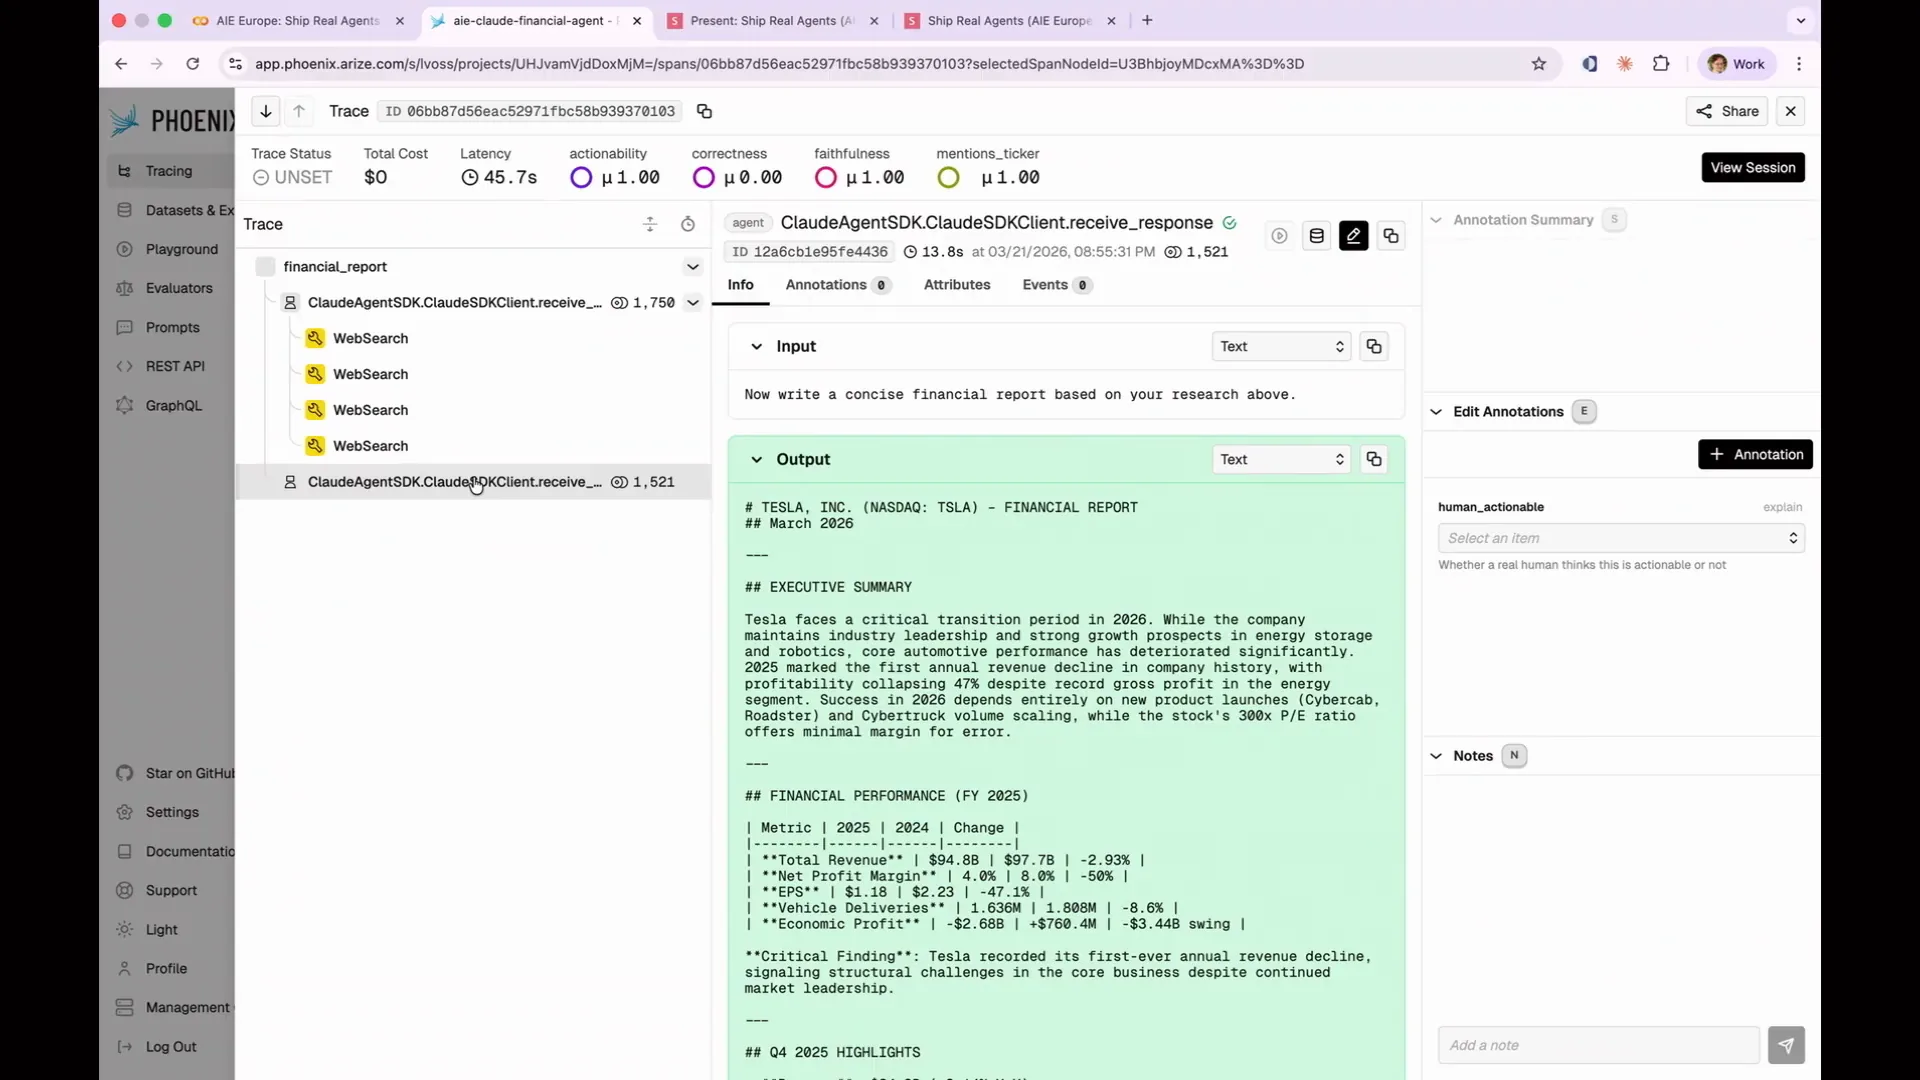Screen dimensions: 1920x1080
Task: Click the mentions_ticker score circle
Action: (949, 178)
